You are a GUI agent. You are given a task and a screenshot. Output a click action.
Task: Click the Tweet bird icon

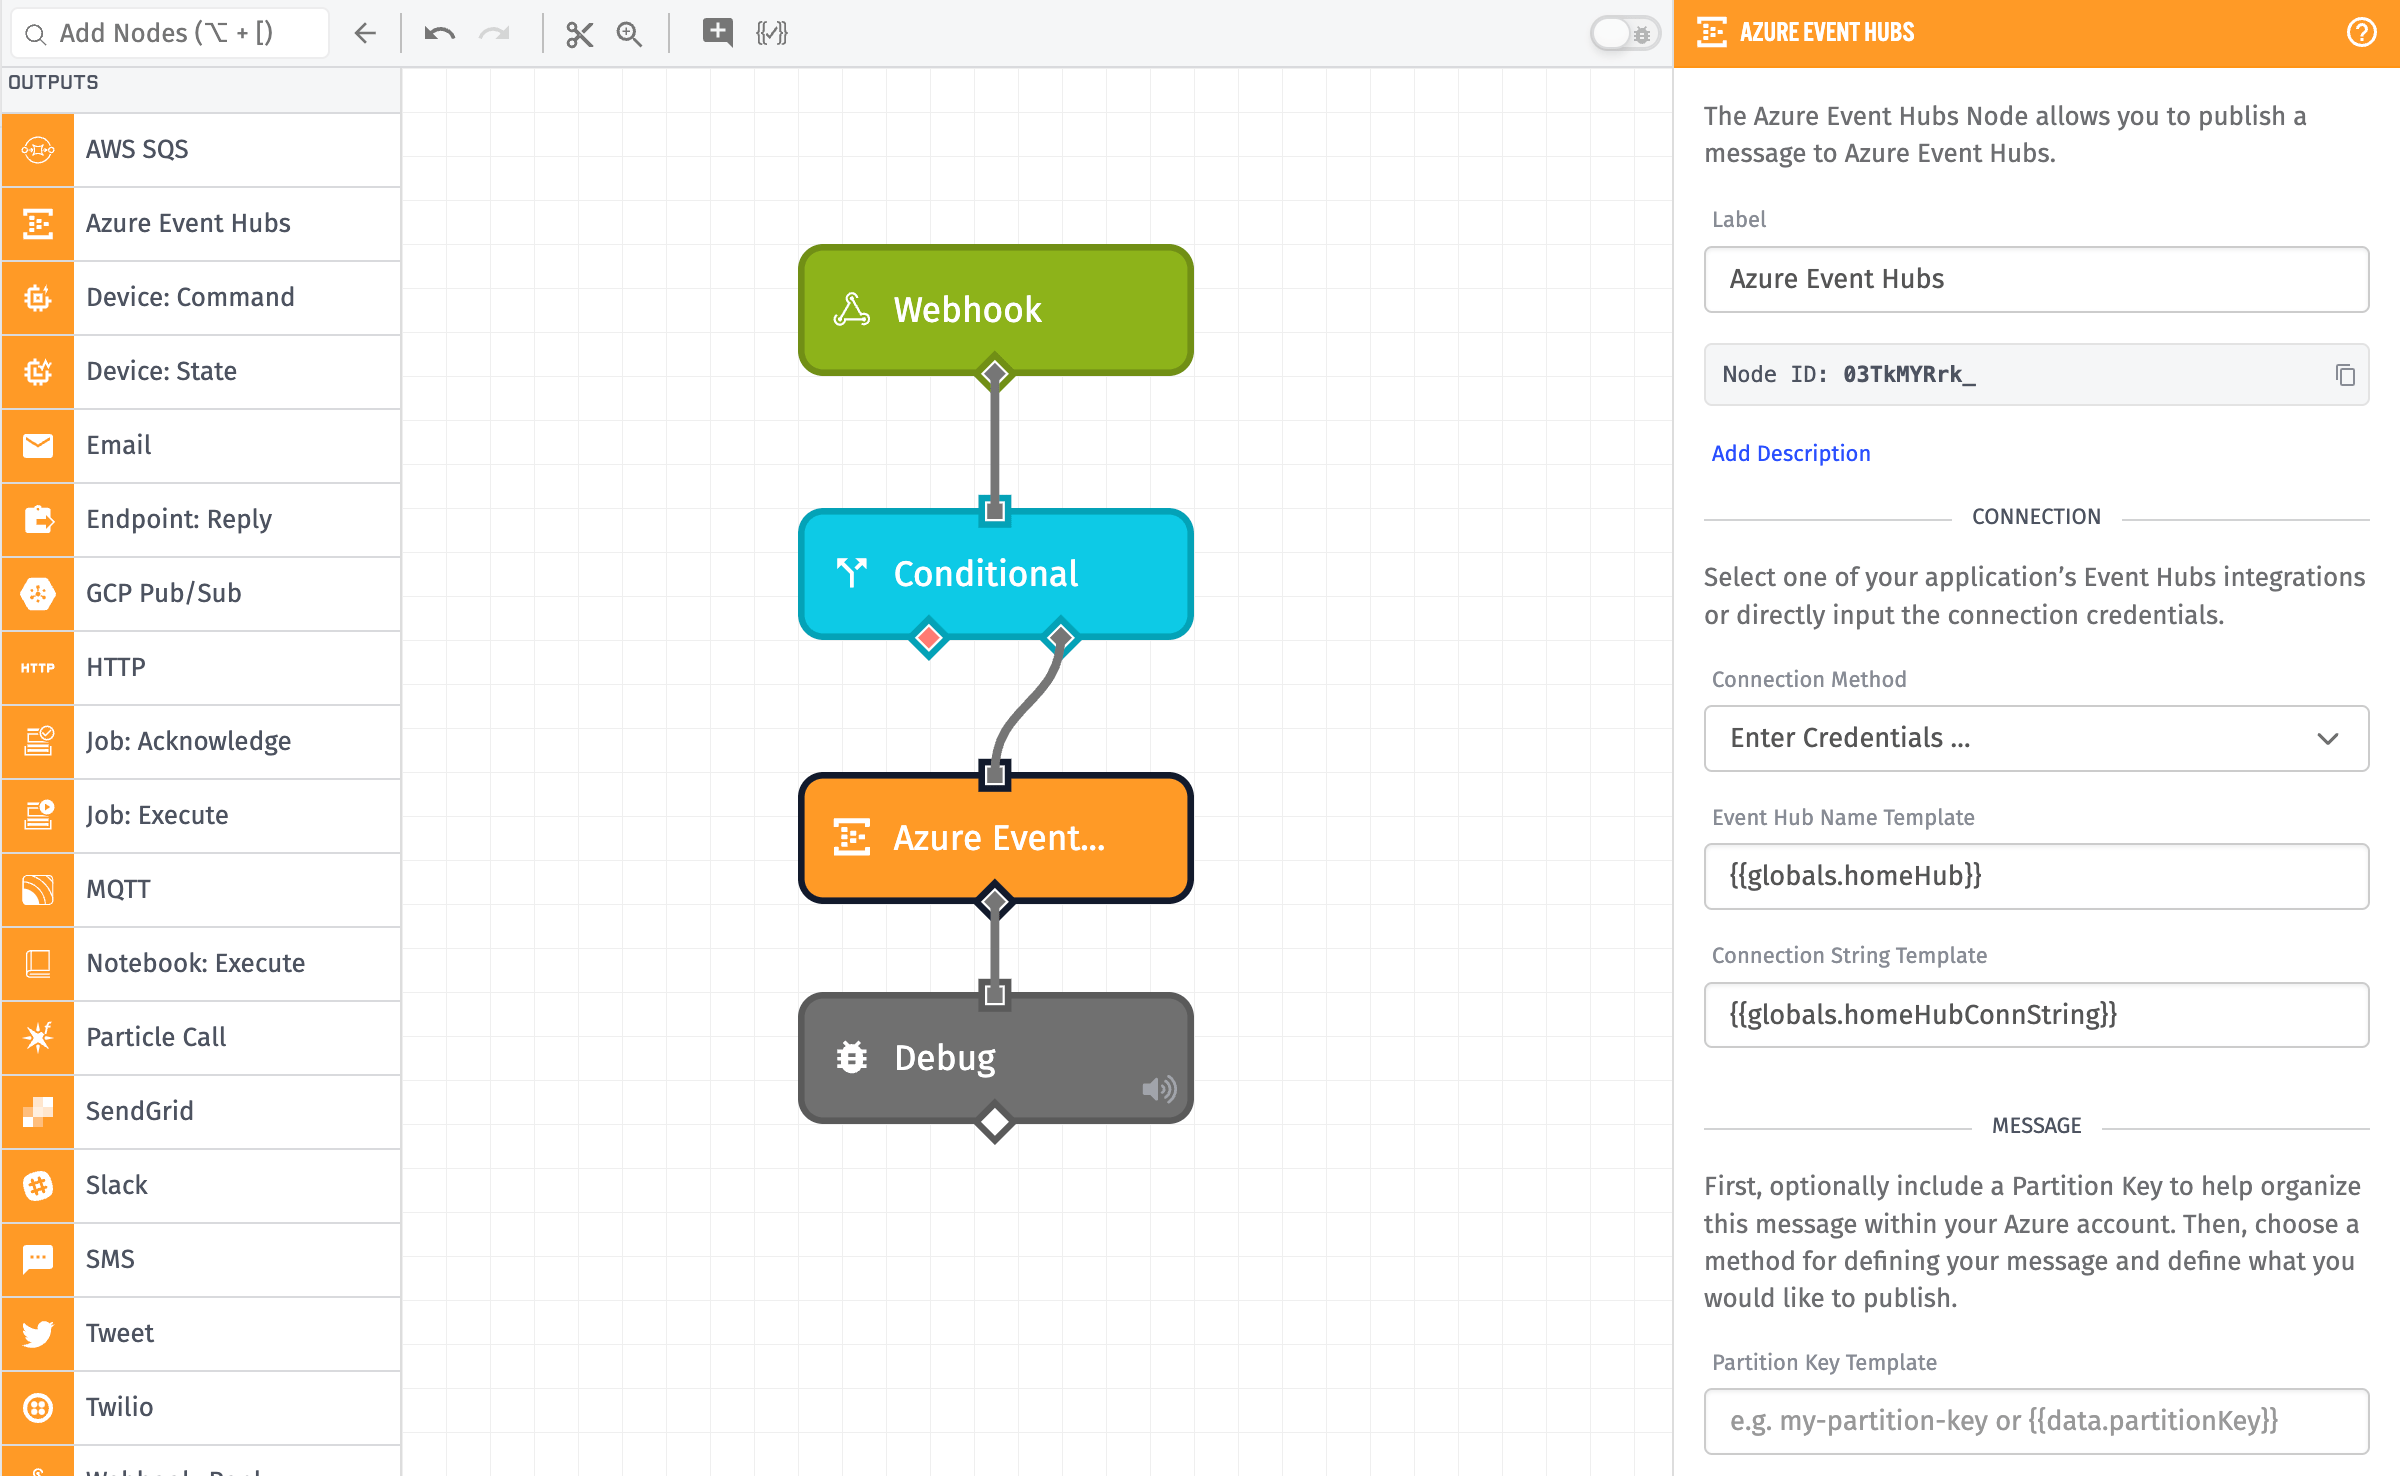(x=38, y=1334)
